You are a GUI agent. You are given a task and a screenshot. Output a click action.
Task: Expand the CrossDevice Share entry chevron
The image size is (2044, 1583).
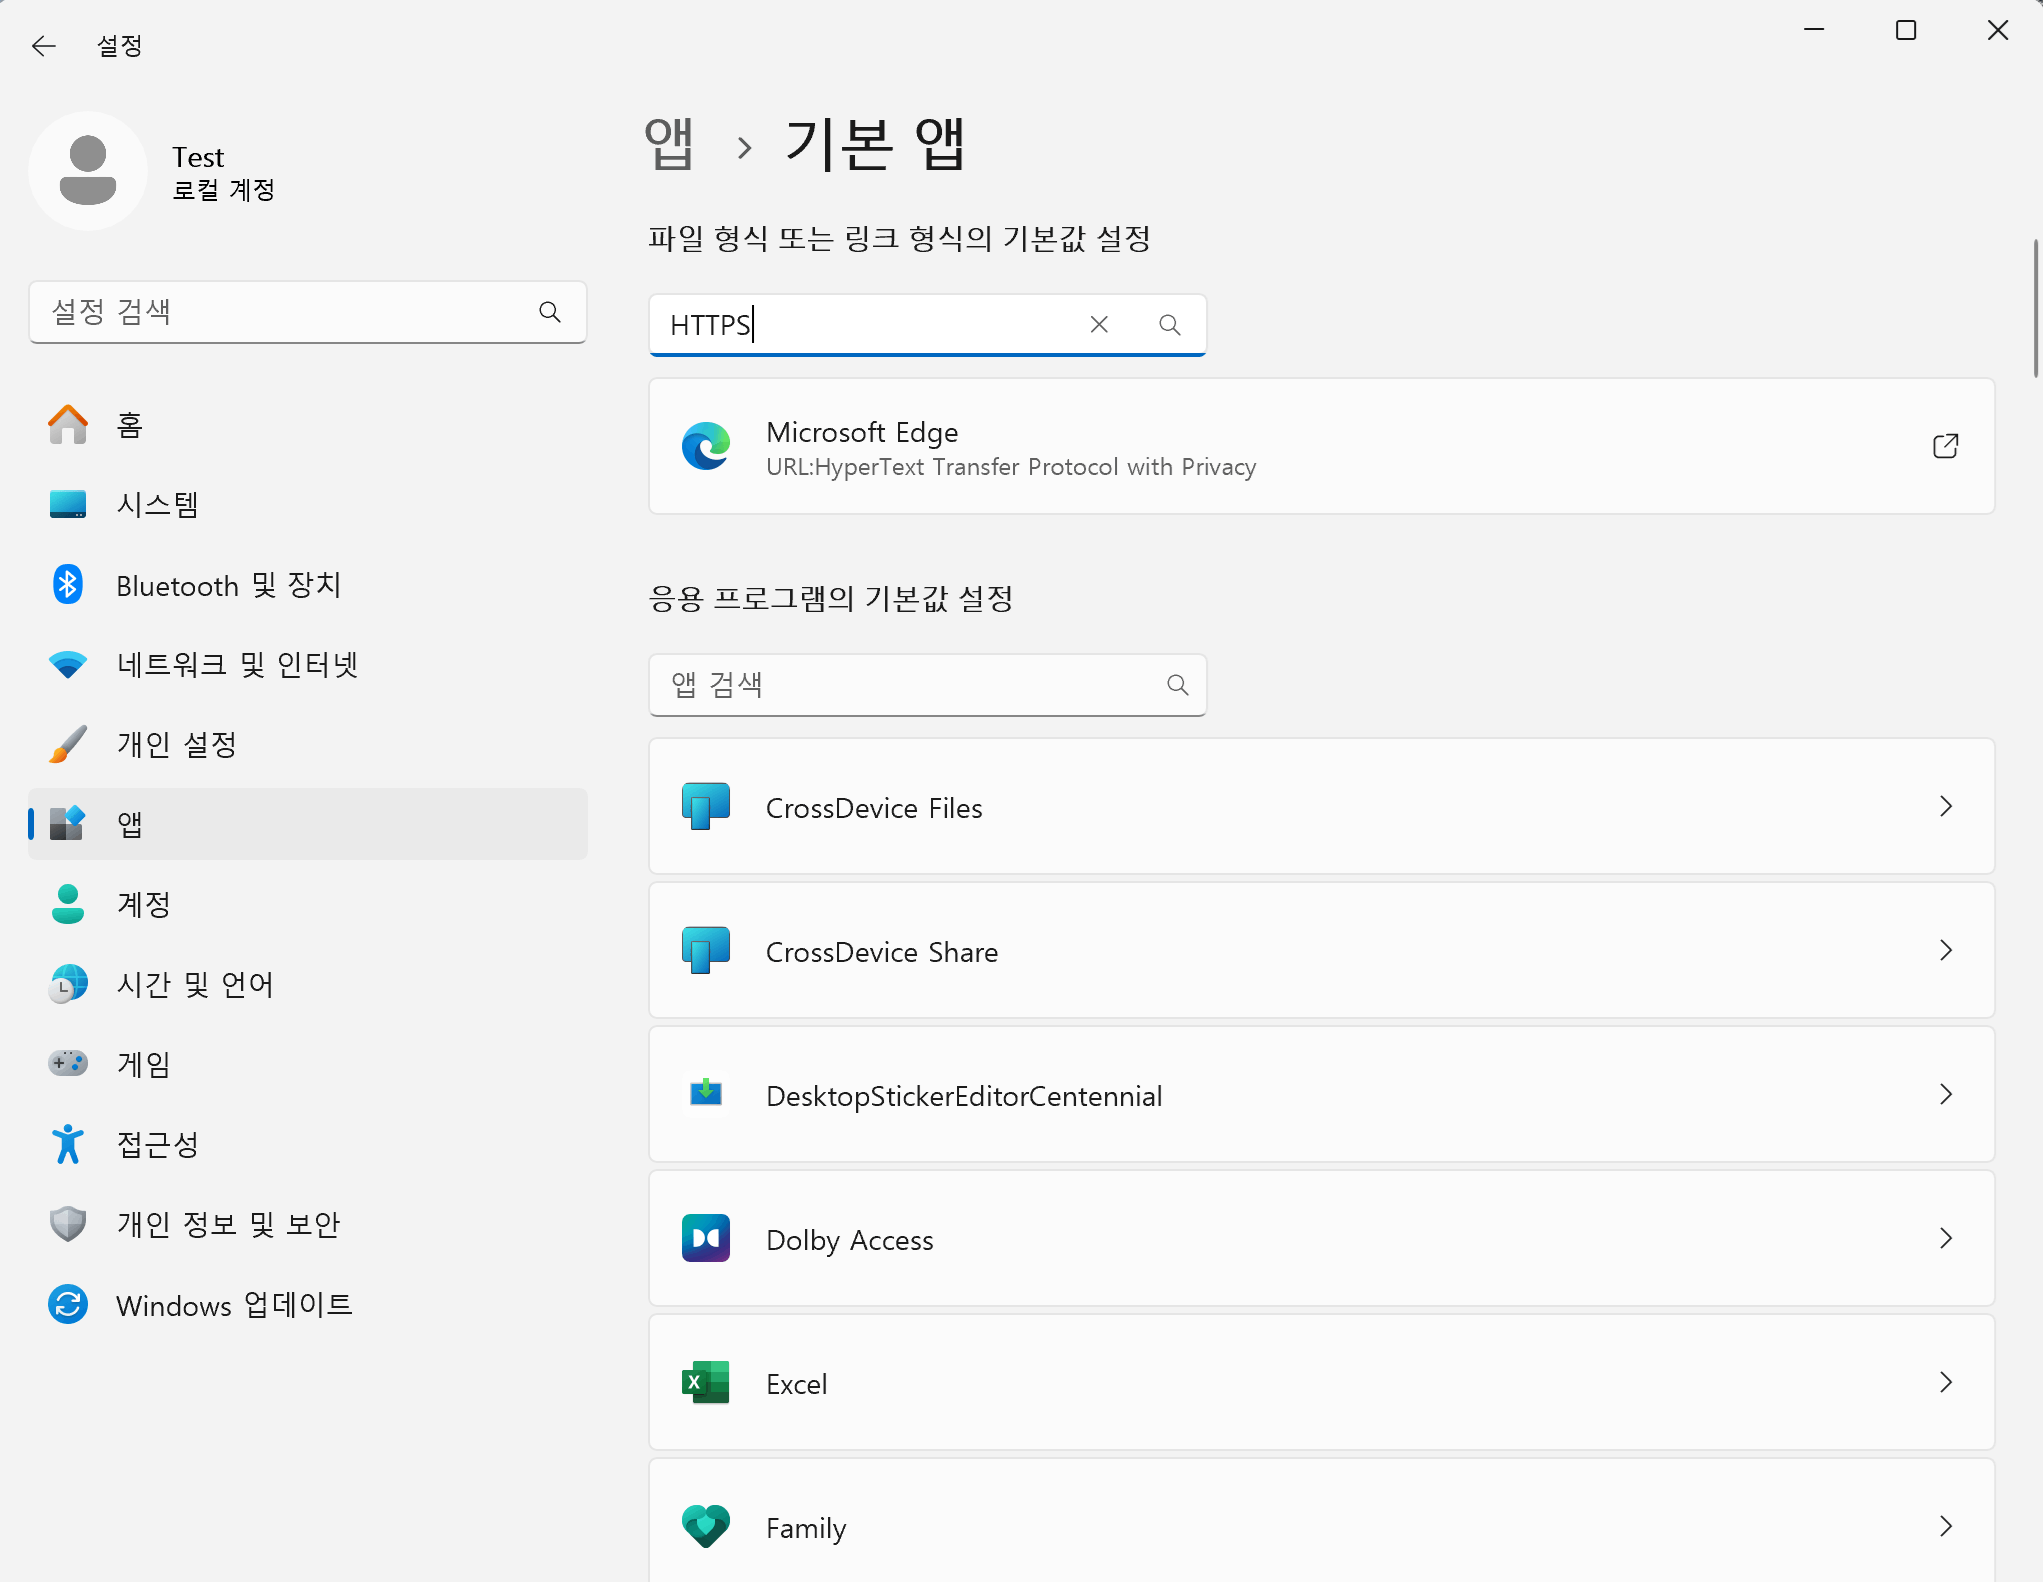pyautogui.click(x=1945, y=951)
